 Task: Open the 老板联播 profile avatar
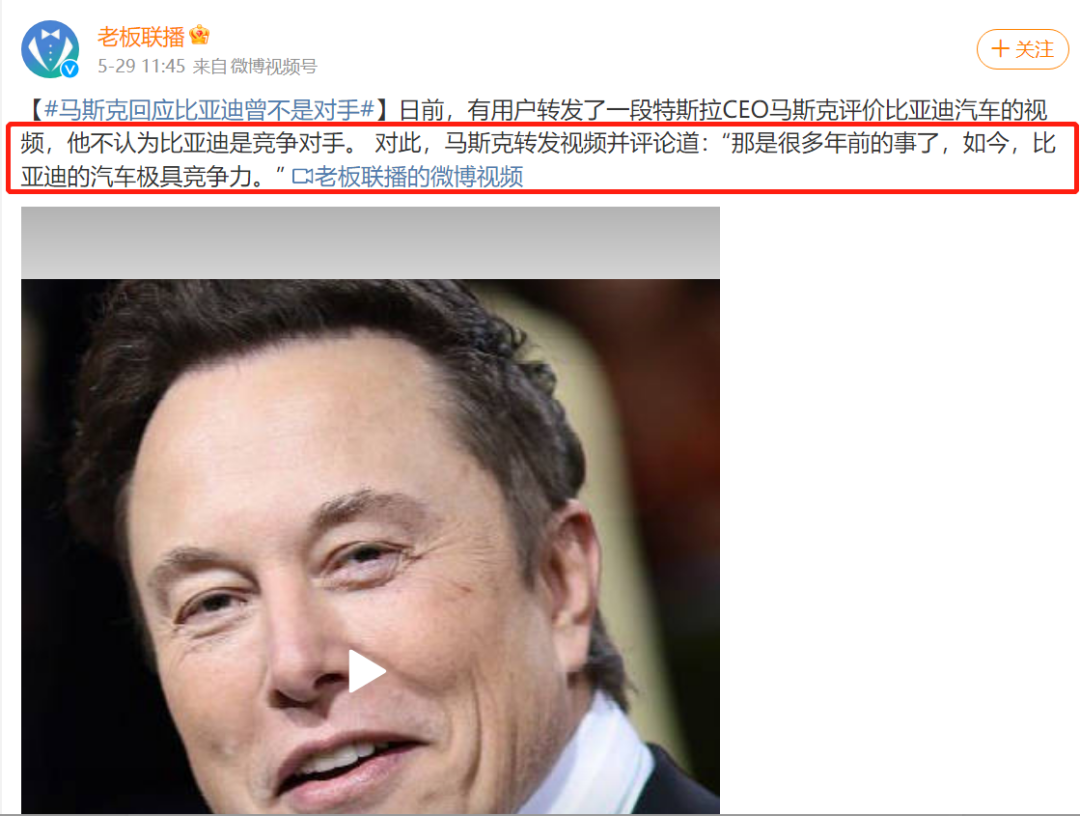click(50, 49)
